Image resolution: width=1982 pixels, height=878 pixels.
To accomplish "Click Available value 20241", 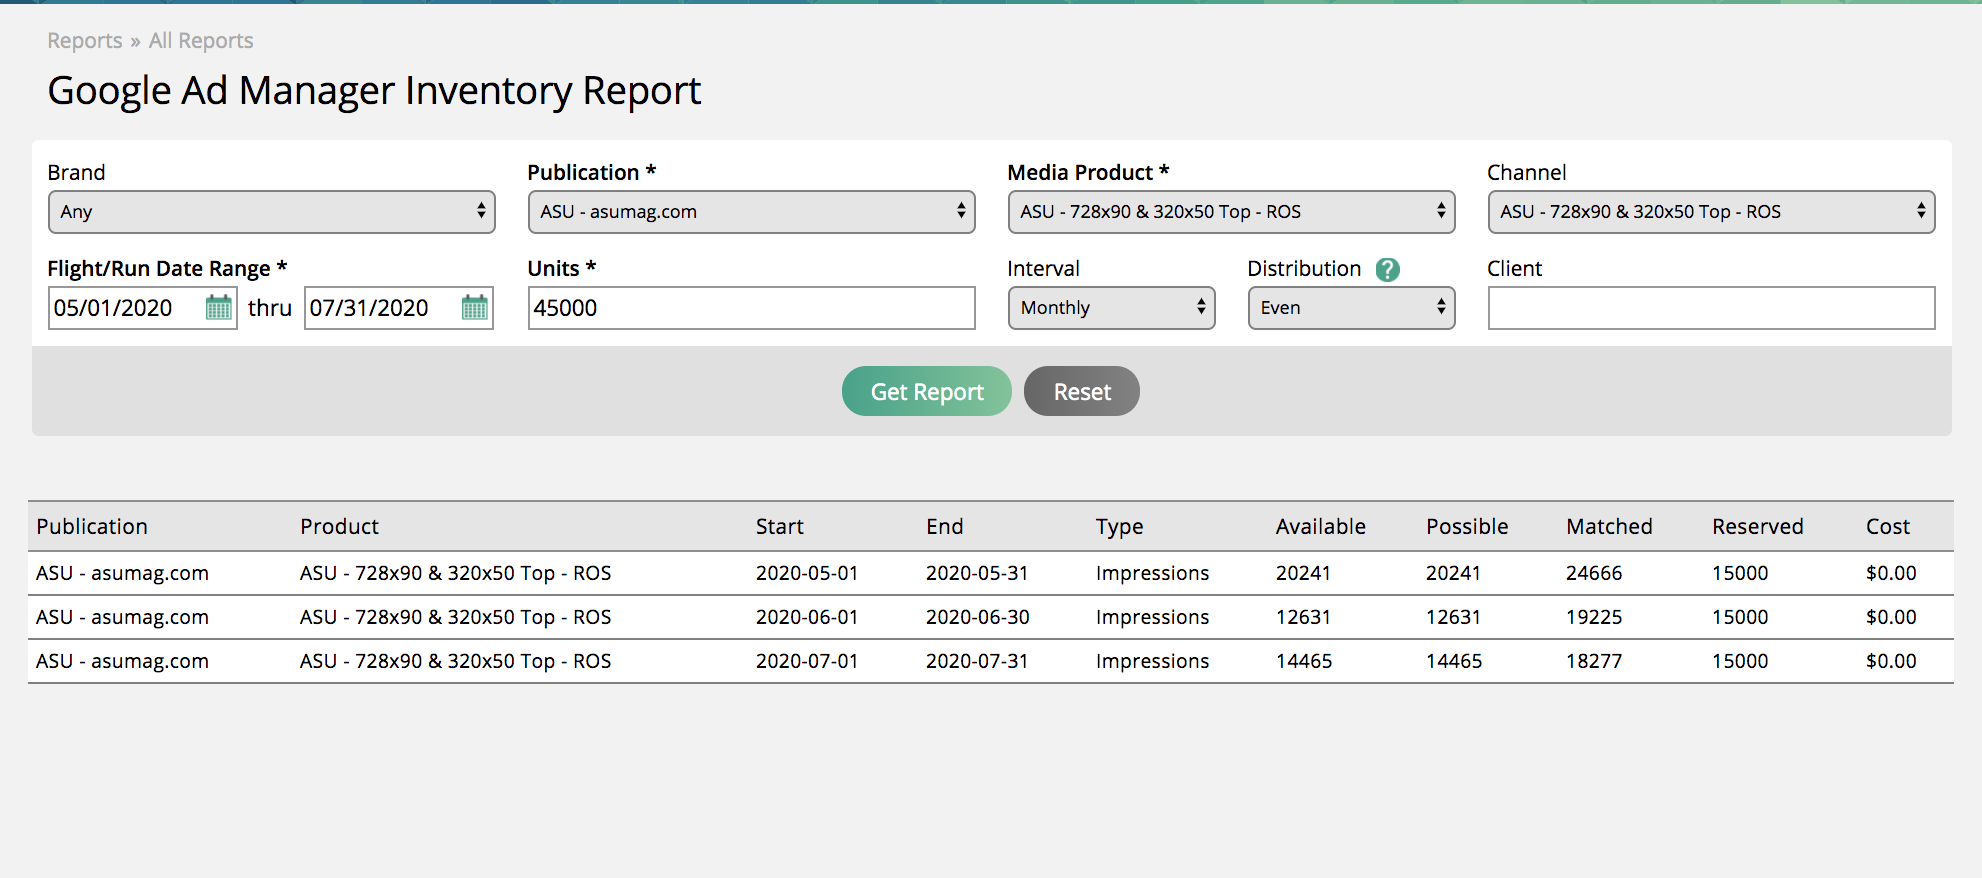I will point(1303,573).
